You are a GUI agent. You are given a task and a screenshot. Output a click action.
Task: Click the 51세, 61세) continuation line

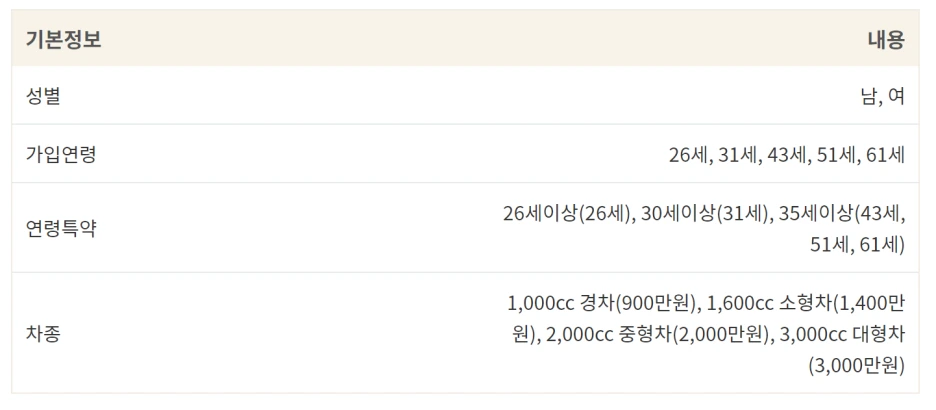coord(858,245)
